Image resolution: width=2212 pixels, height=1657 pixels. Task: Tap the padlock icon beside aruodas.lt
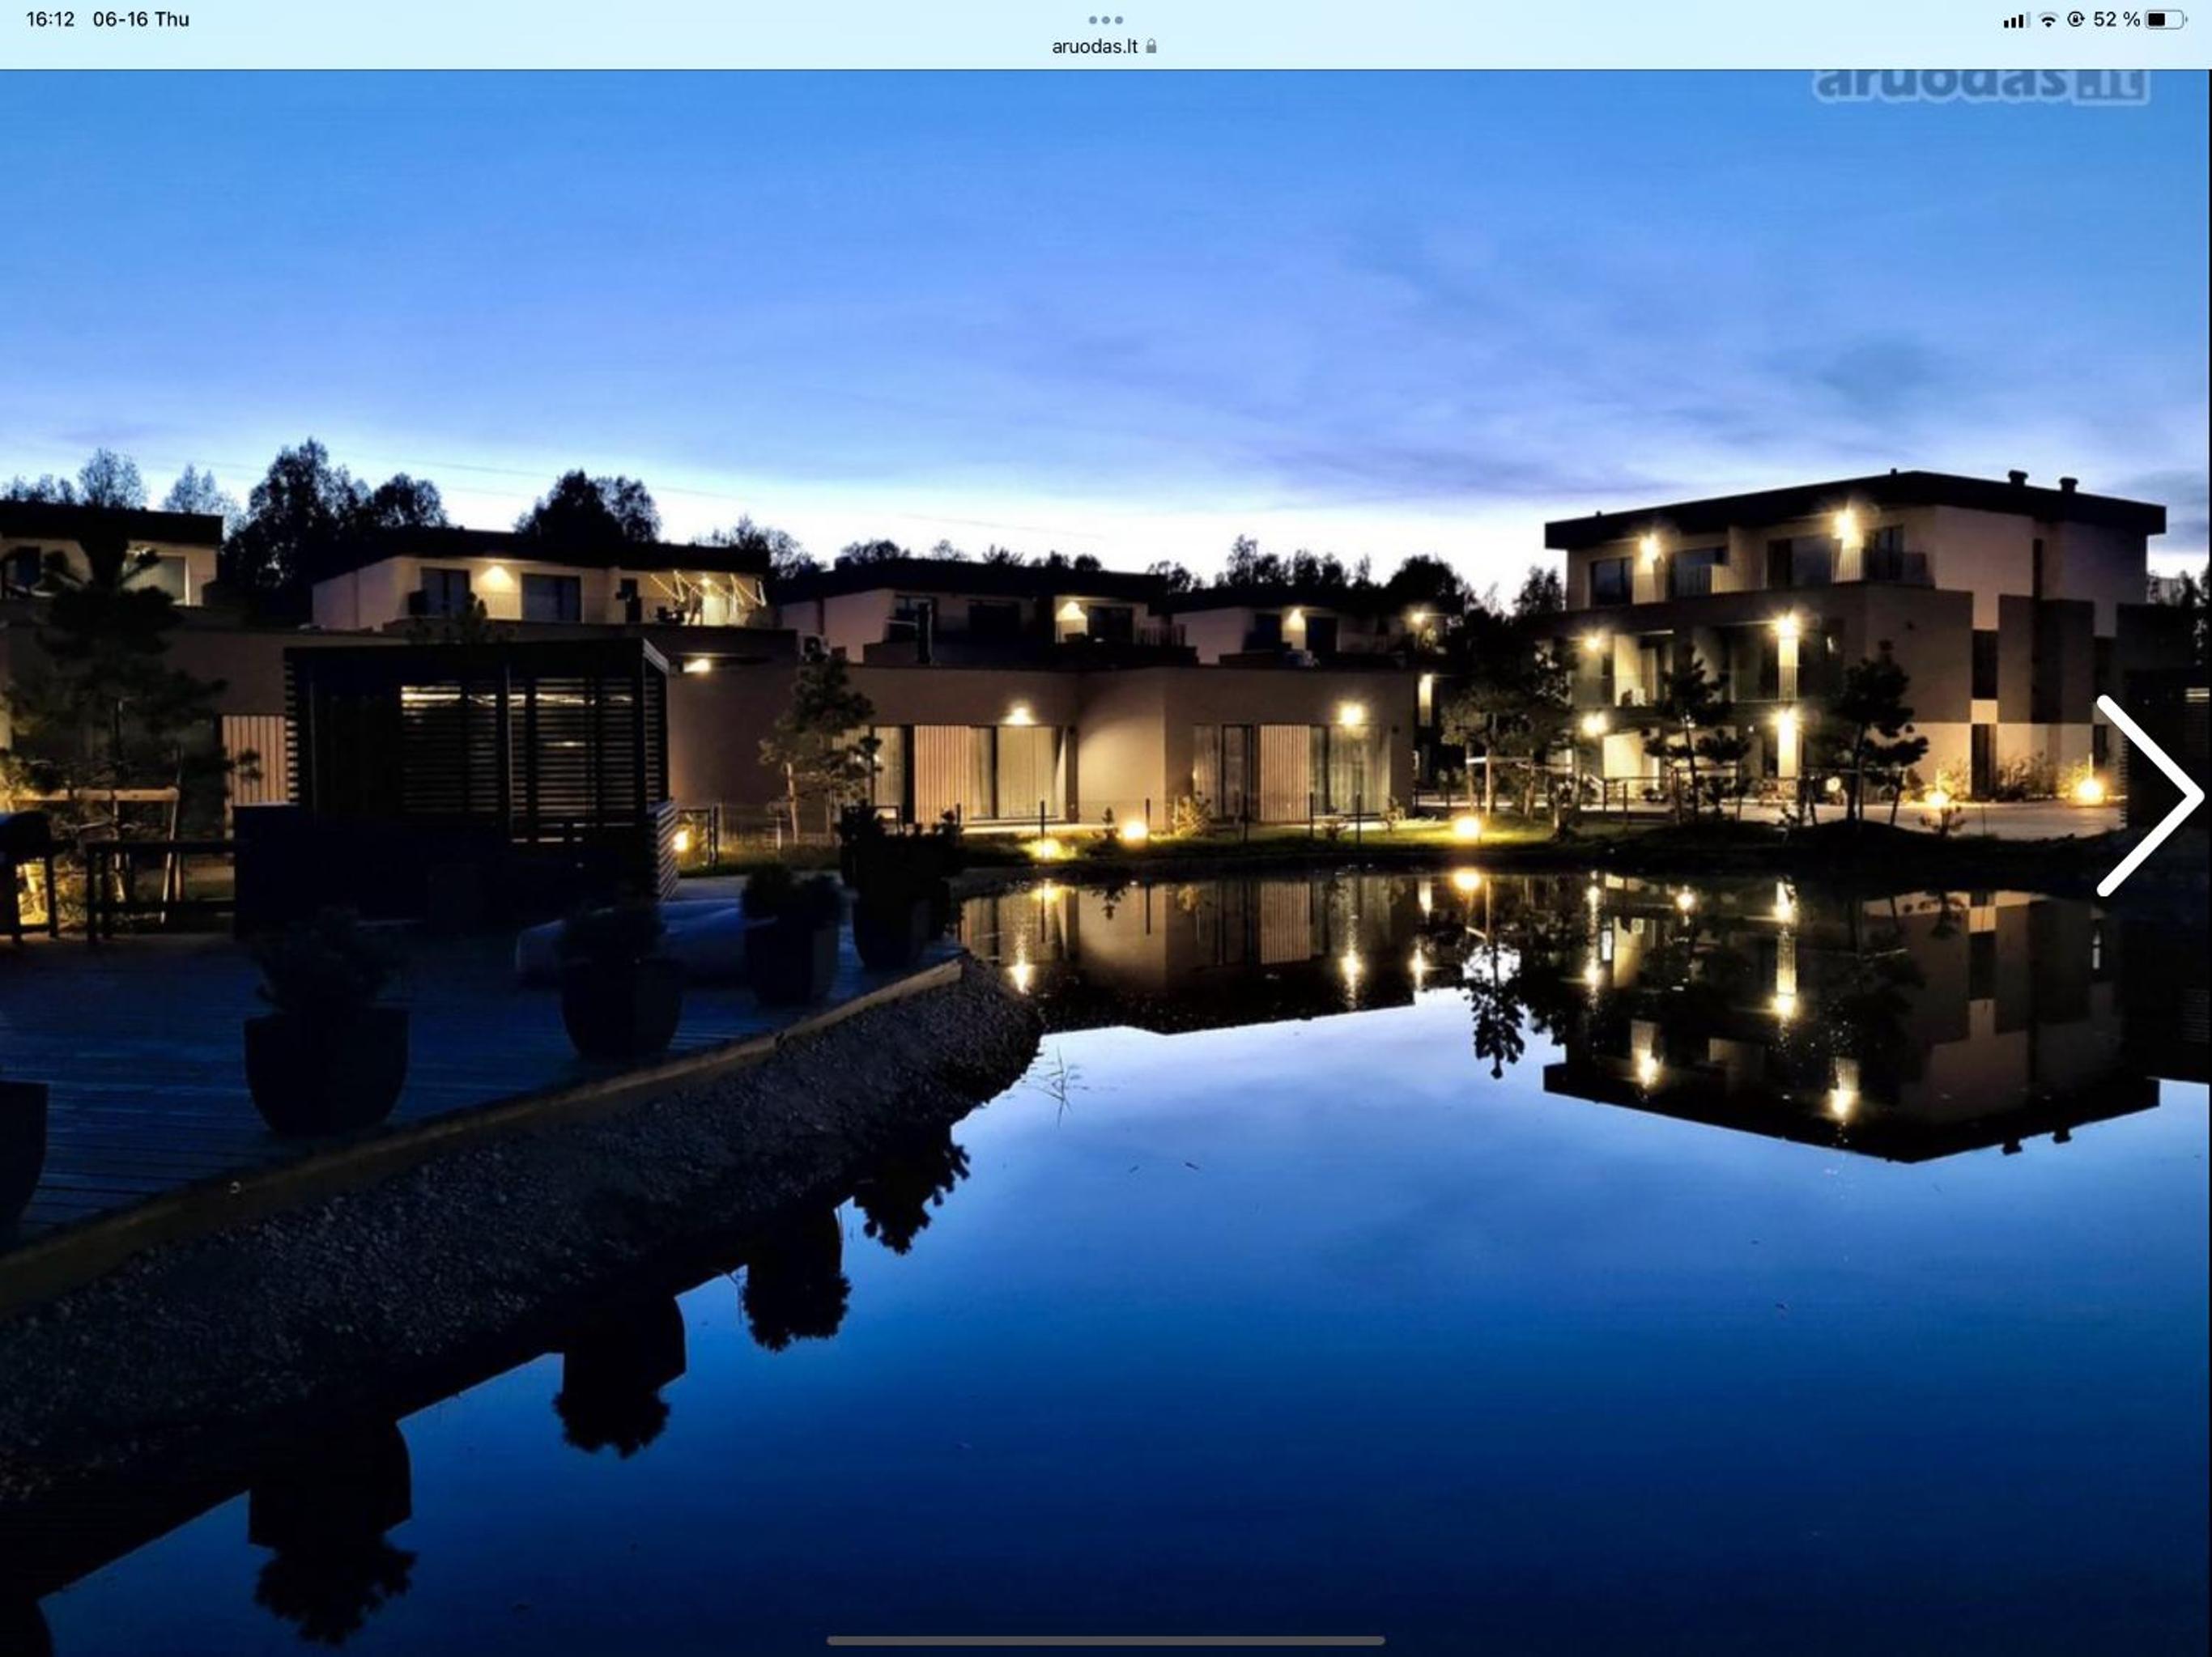tap(1151, 46)
